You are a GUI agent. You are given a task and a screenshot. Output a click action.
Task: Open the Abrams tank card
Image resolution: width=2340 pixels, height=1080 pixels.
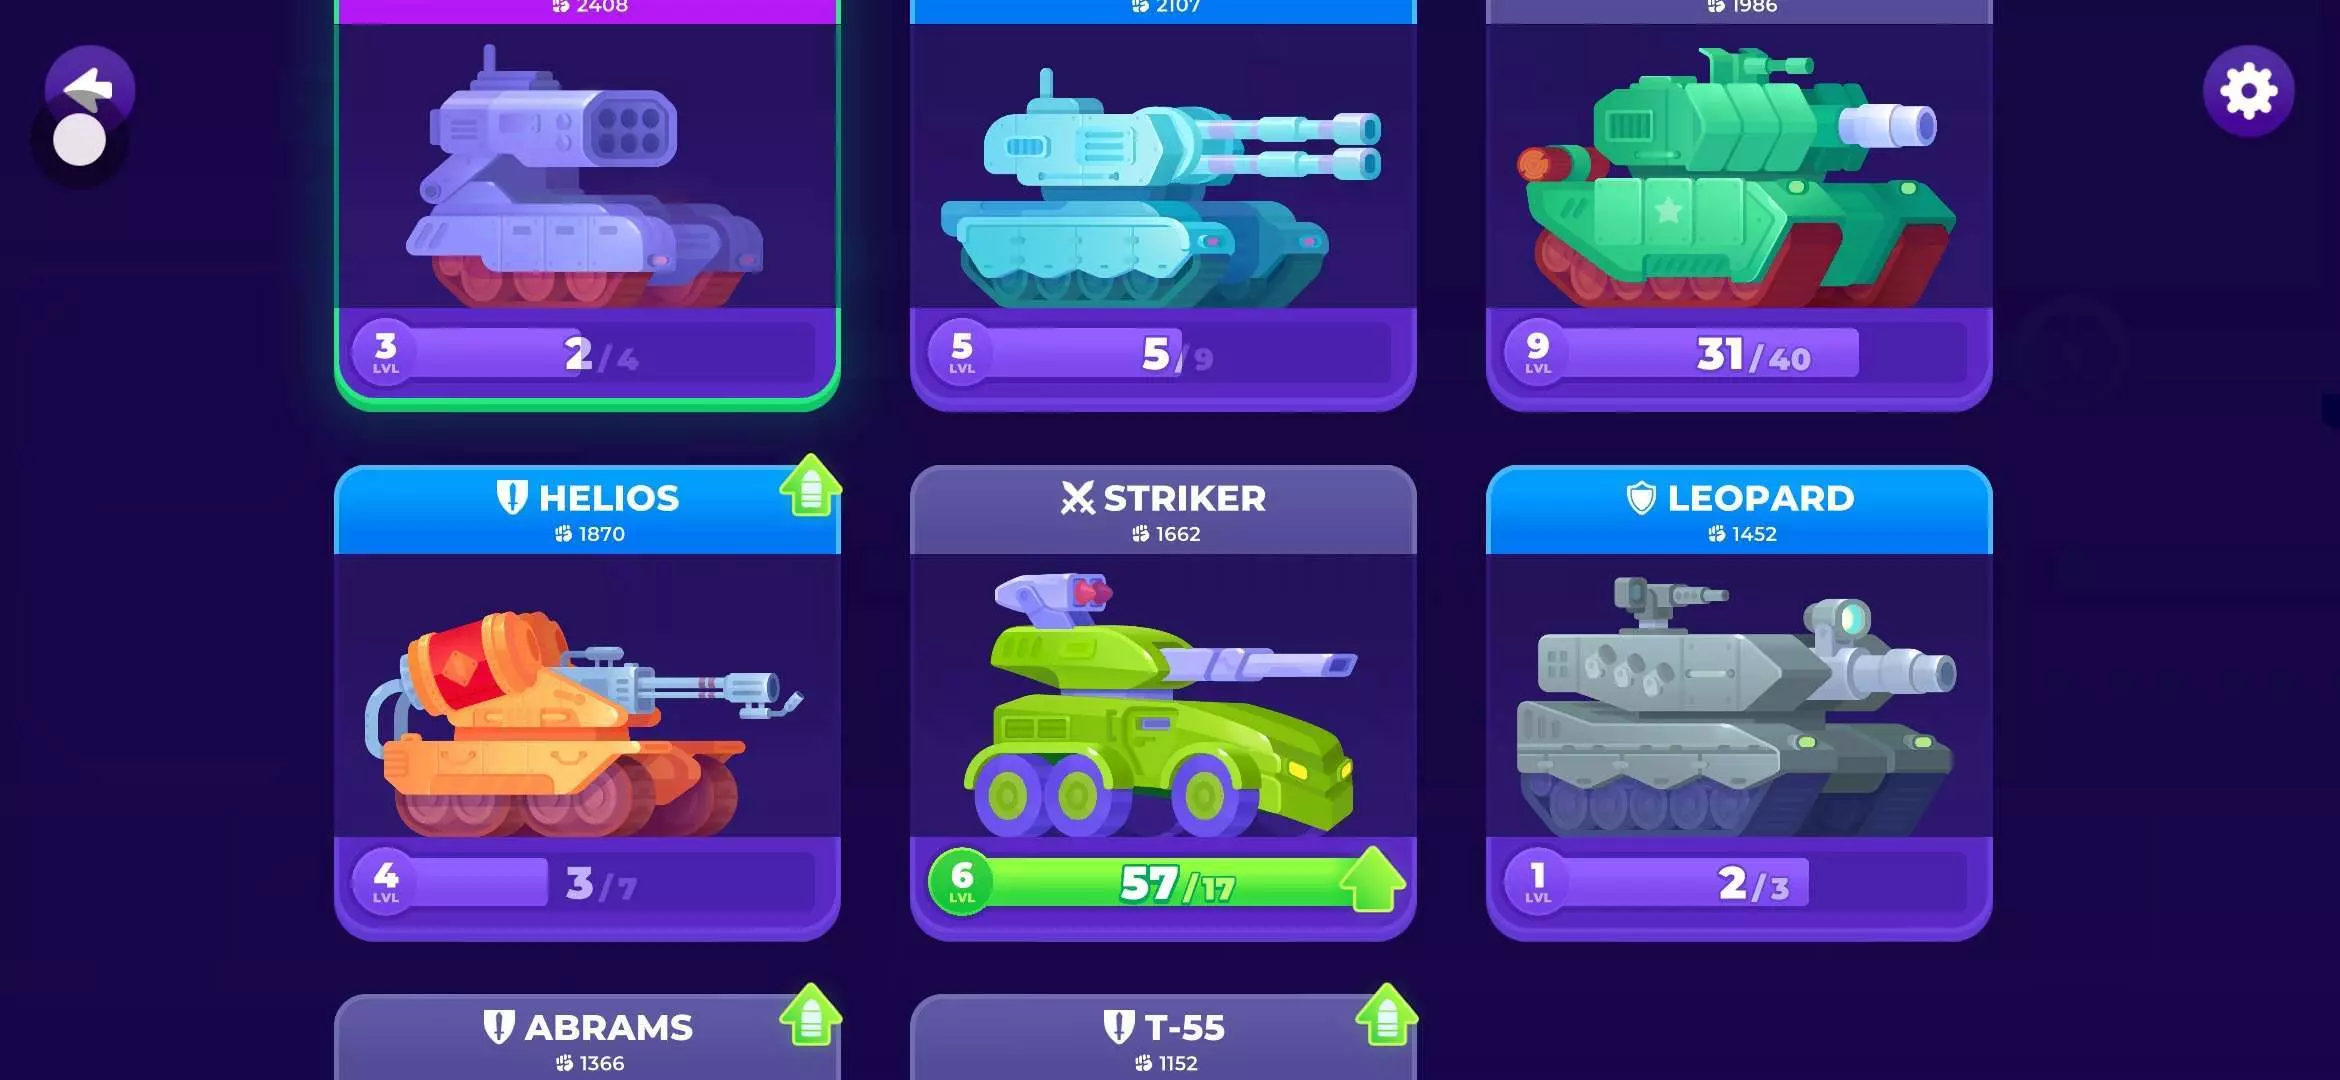587,1037
